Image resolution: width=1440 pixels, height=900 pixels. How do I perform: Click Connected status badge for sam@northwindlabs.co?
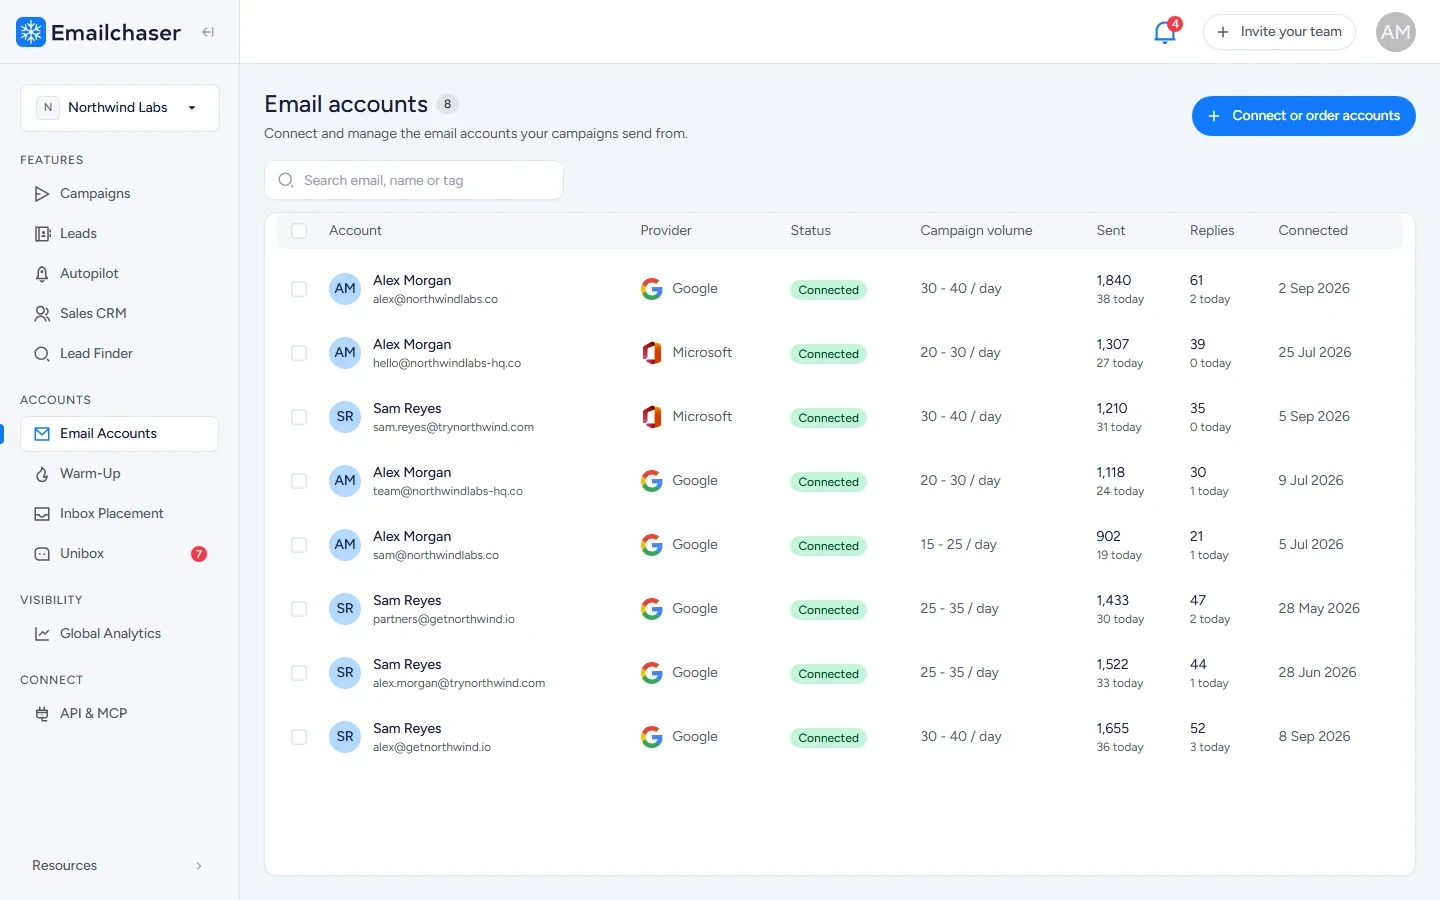pyautogui.click(x=828, y=546)
